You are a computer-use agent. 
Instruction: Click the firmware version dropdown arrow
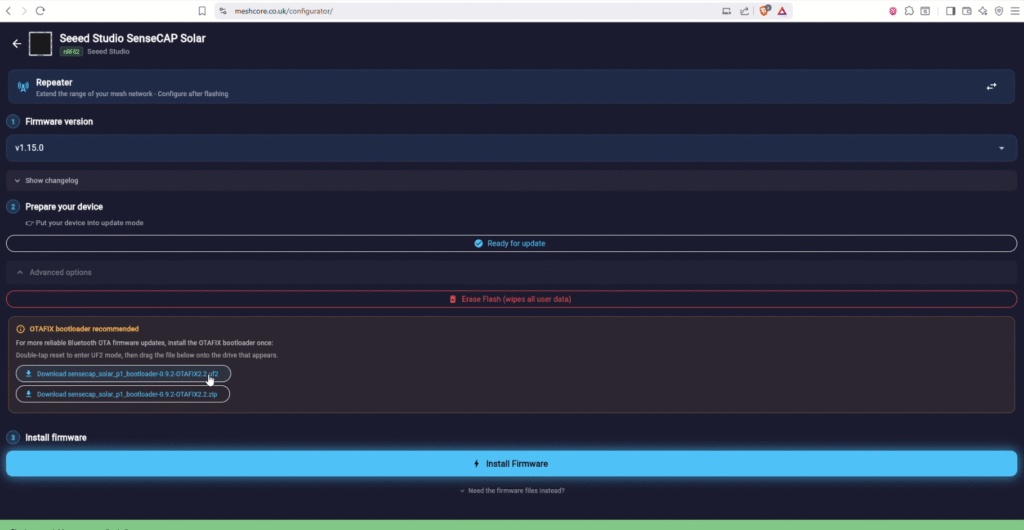tap(1001, 148)
